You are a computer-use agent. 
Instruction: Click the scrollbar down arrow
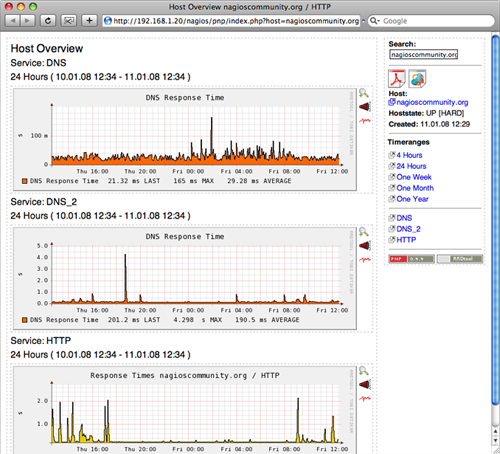pyautogui.click(x=495, y=441)
